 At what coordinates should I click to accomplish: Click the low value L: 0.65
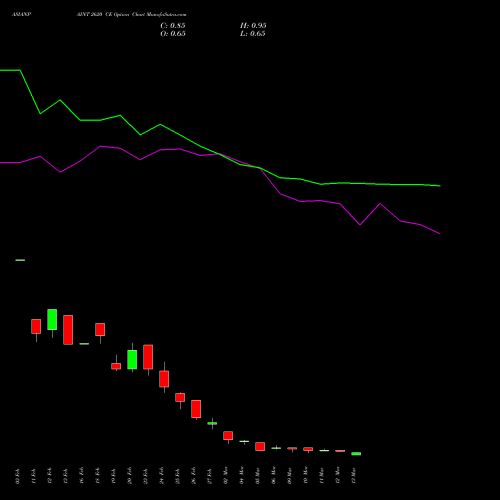(253, 33)
